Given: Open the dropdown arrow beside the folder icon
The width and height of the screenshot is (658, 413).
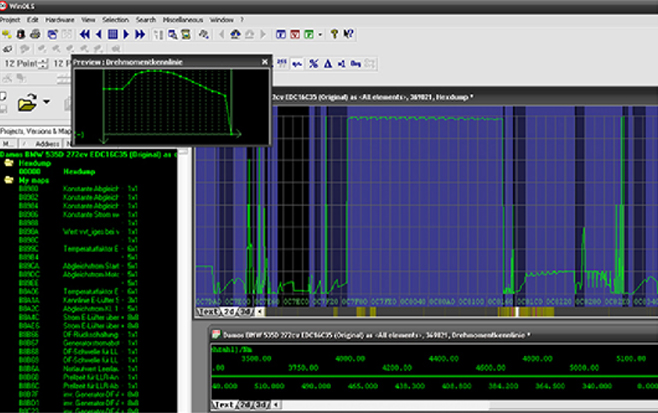Looking at the screenshot, I should [x=47, y=102].
